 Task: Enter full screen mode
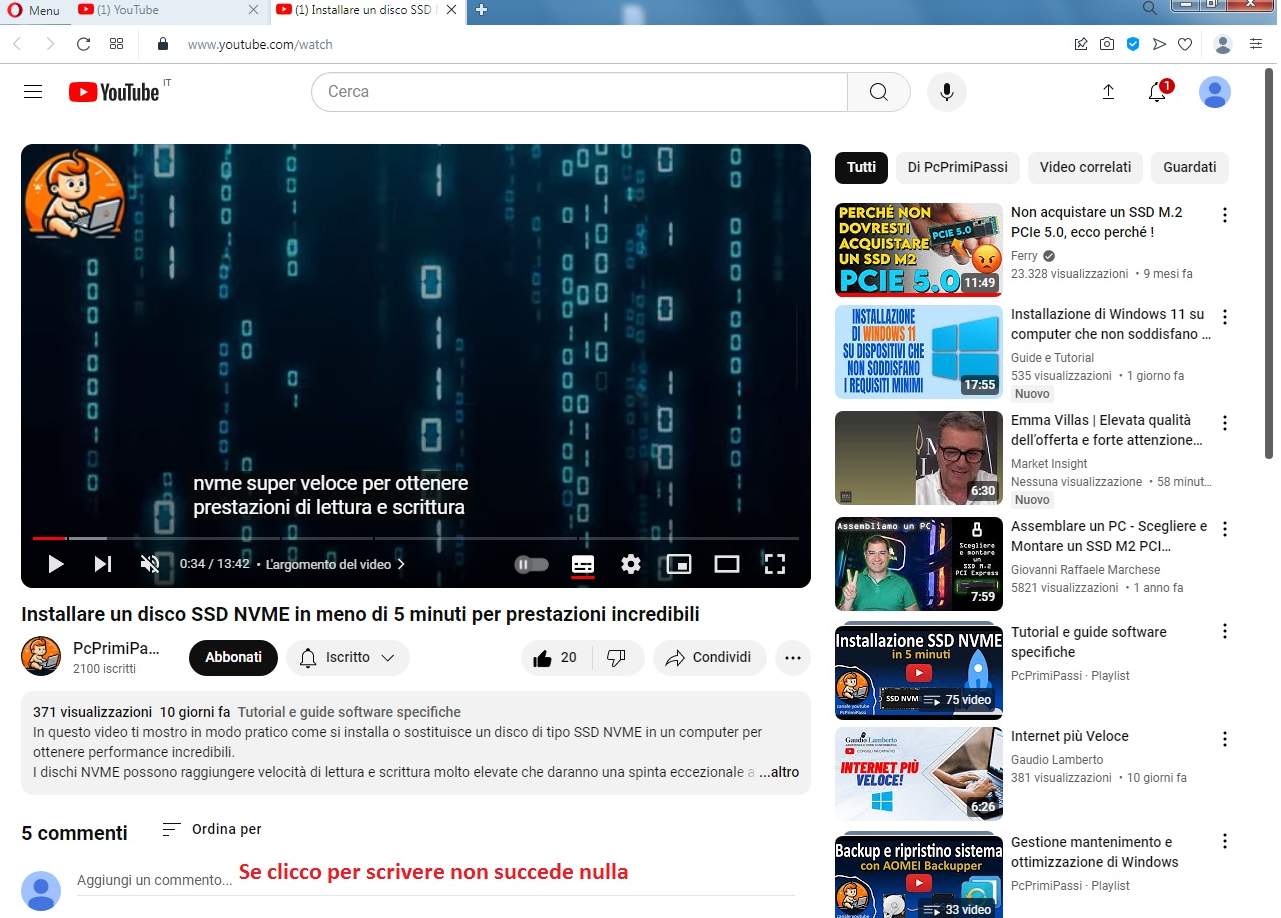775,564
